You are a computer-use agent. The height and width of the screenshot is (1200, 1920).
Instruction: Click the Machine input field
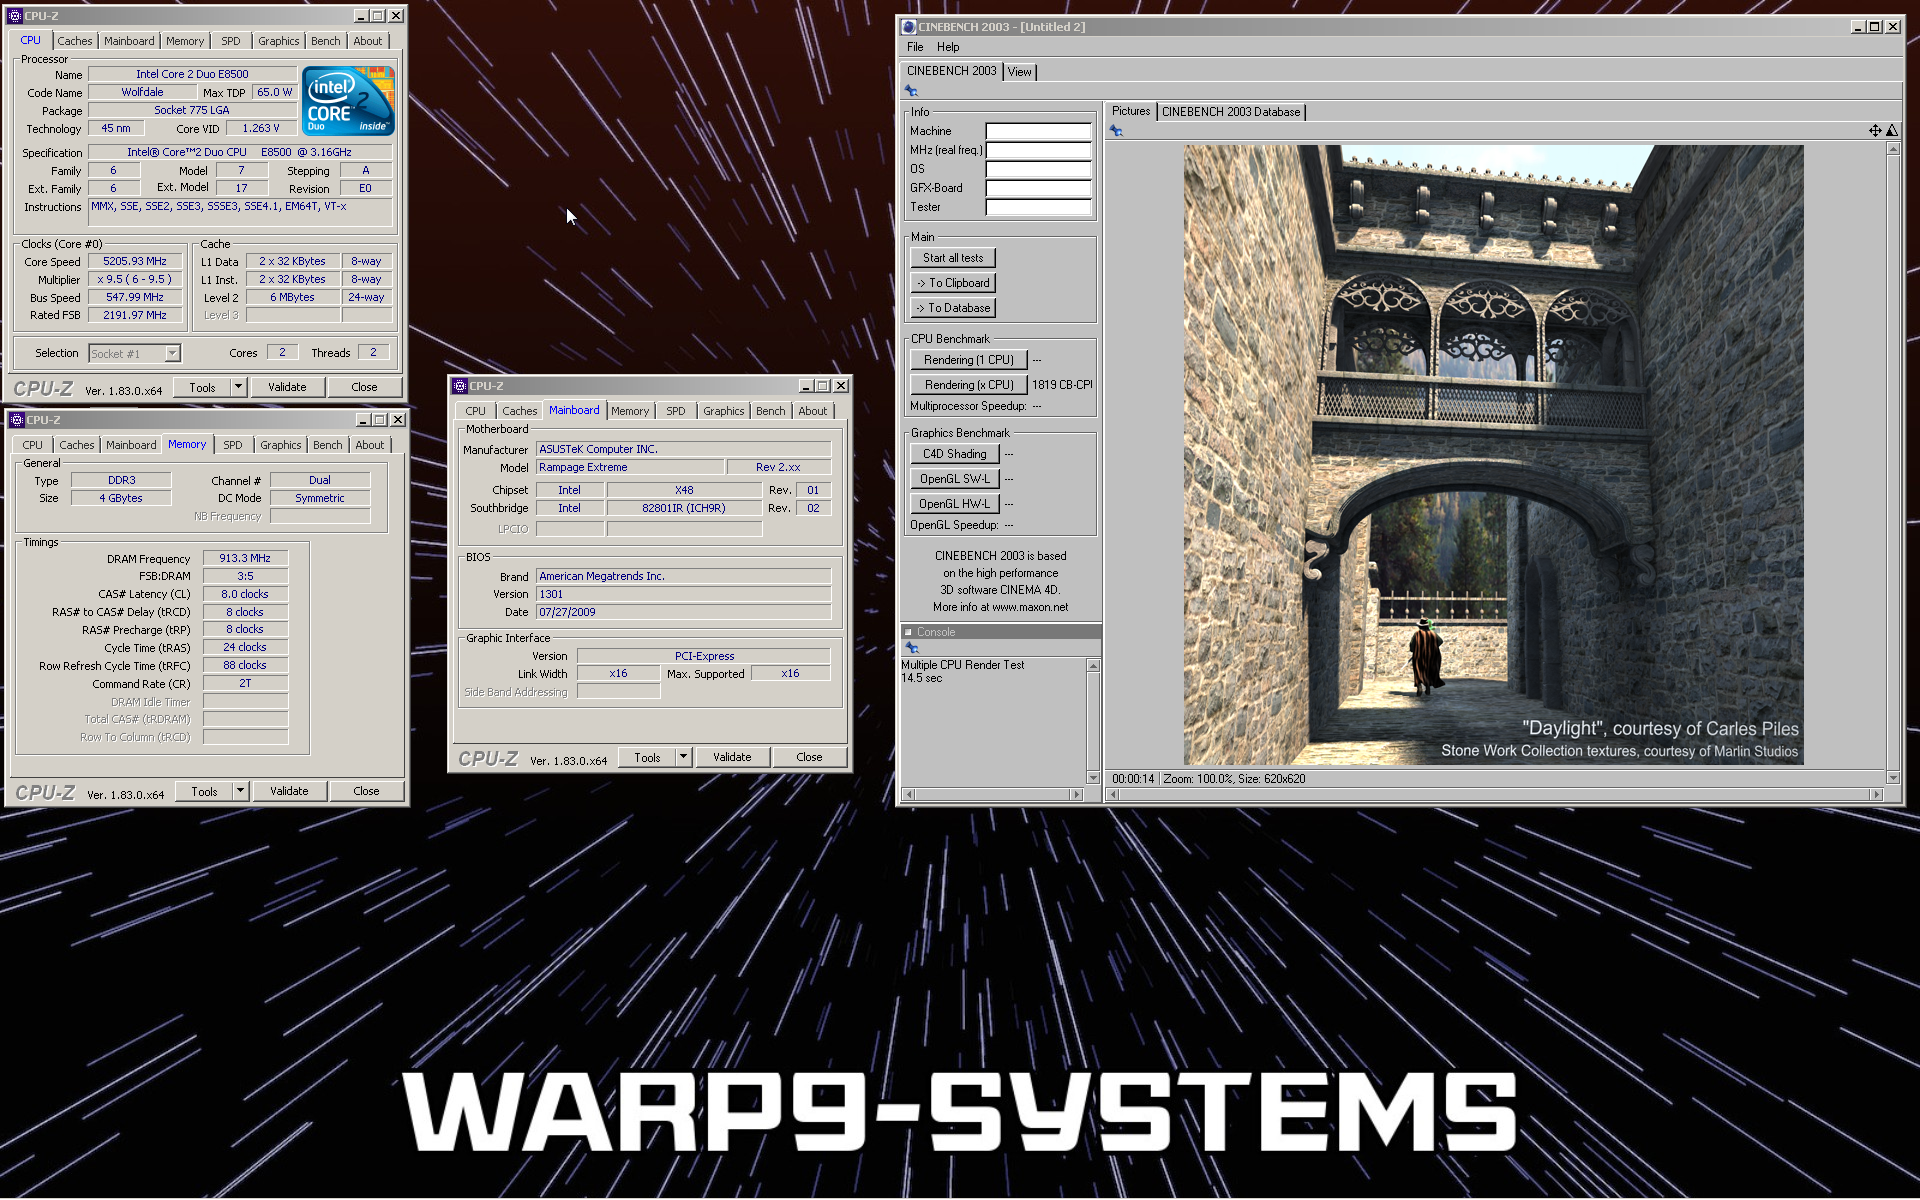(1038, 131)
